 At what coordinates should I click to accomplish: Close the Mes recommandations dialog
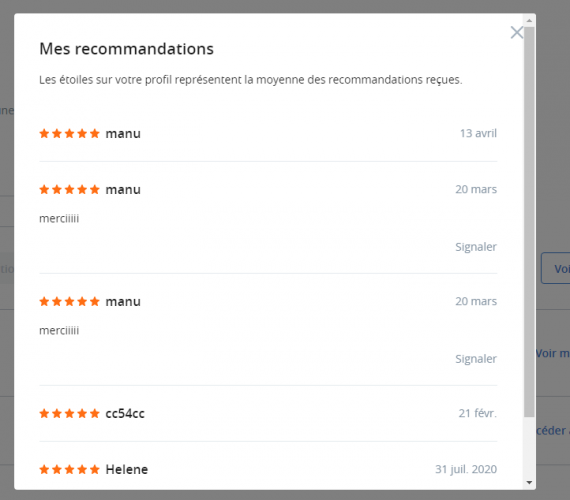click(x=517, y=32)
